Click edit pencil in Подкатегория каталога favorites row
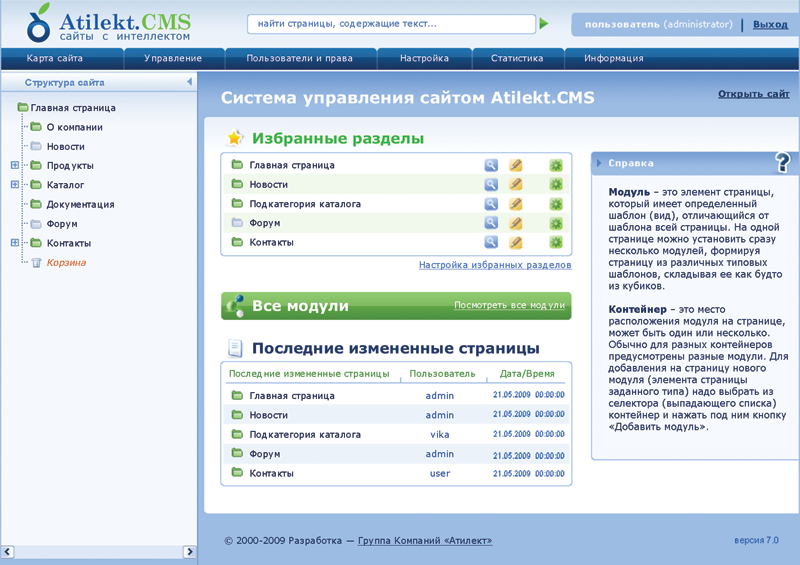The height and width of the screenshot is (565, 800). pos(516,204)
